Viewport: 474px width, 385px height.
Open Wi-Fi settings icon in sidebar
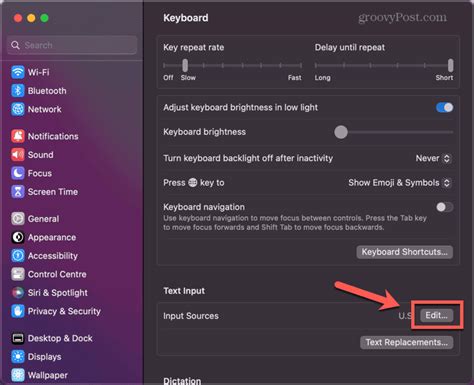click(18, 72)
